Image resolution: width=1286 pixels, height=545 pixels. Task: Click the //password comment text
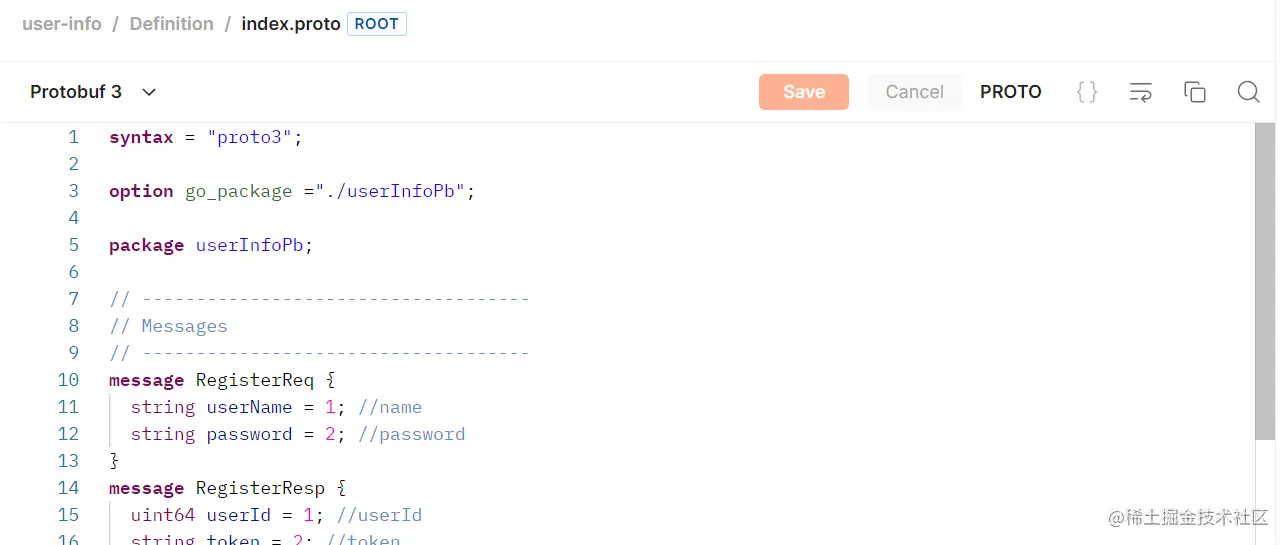(x=412, y=434)
